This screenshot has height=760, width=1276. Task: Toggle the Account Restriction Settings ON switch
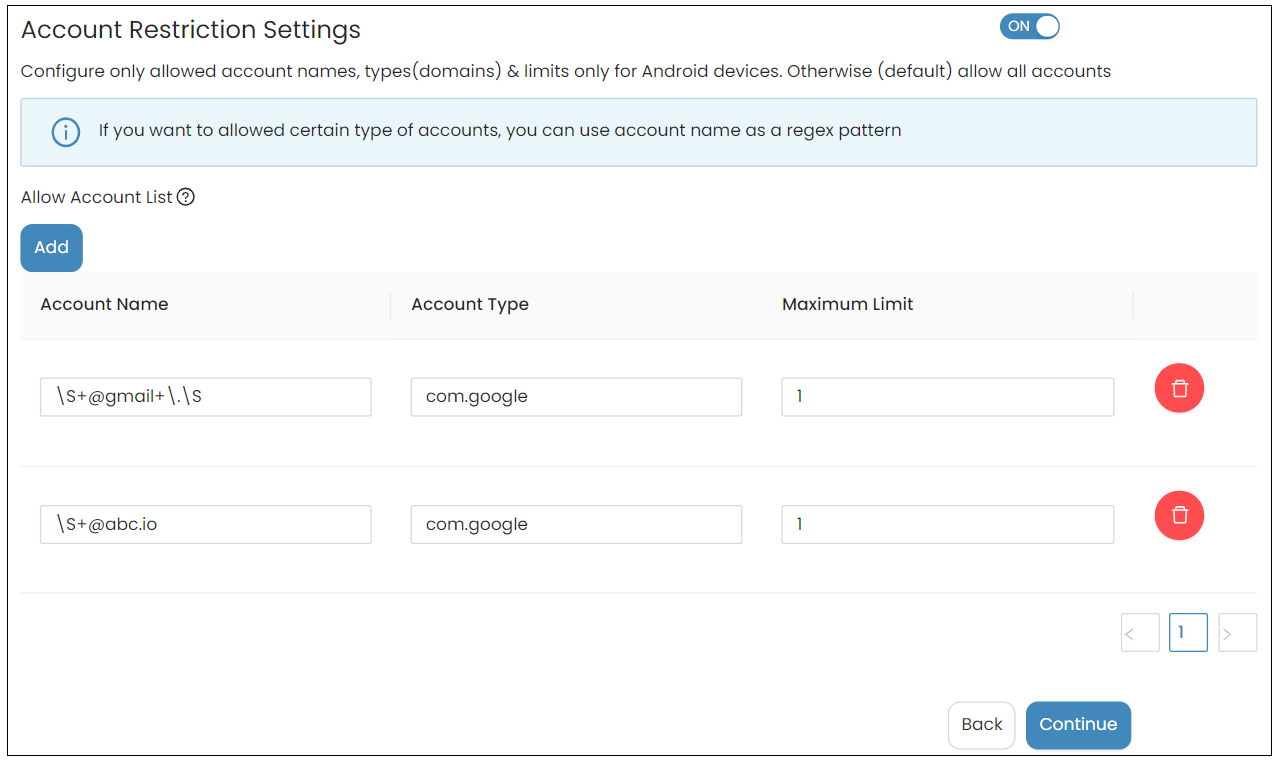pyautogui.click(x=1029, y=27)
